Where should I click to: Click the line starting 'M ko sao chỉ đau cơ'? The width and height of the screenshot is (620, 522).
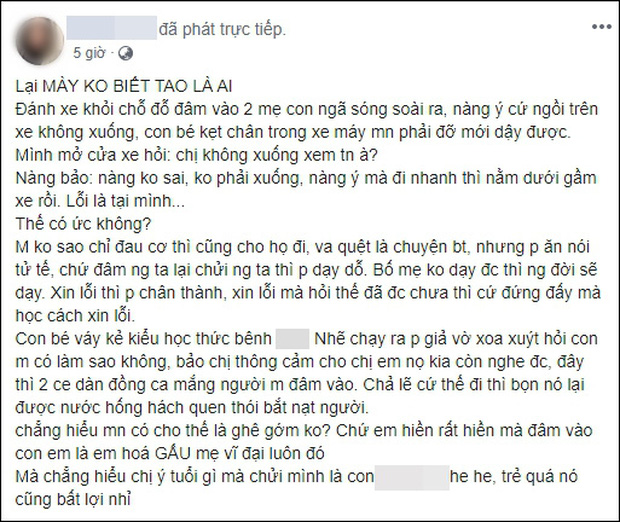302,247
